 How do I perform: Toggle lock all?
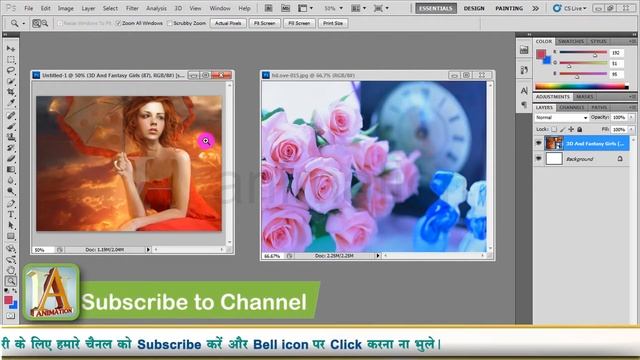[x=580, y=129]
